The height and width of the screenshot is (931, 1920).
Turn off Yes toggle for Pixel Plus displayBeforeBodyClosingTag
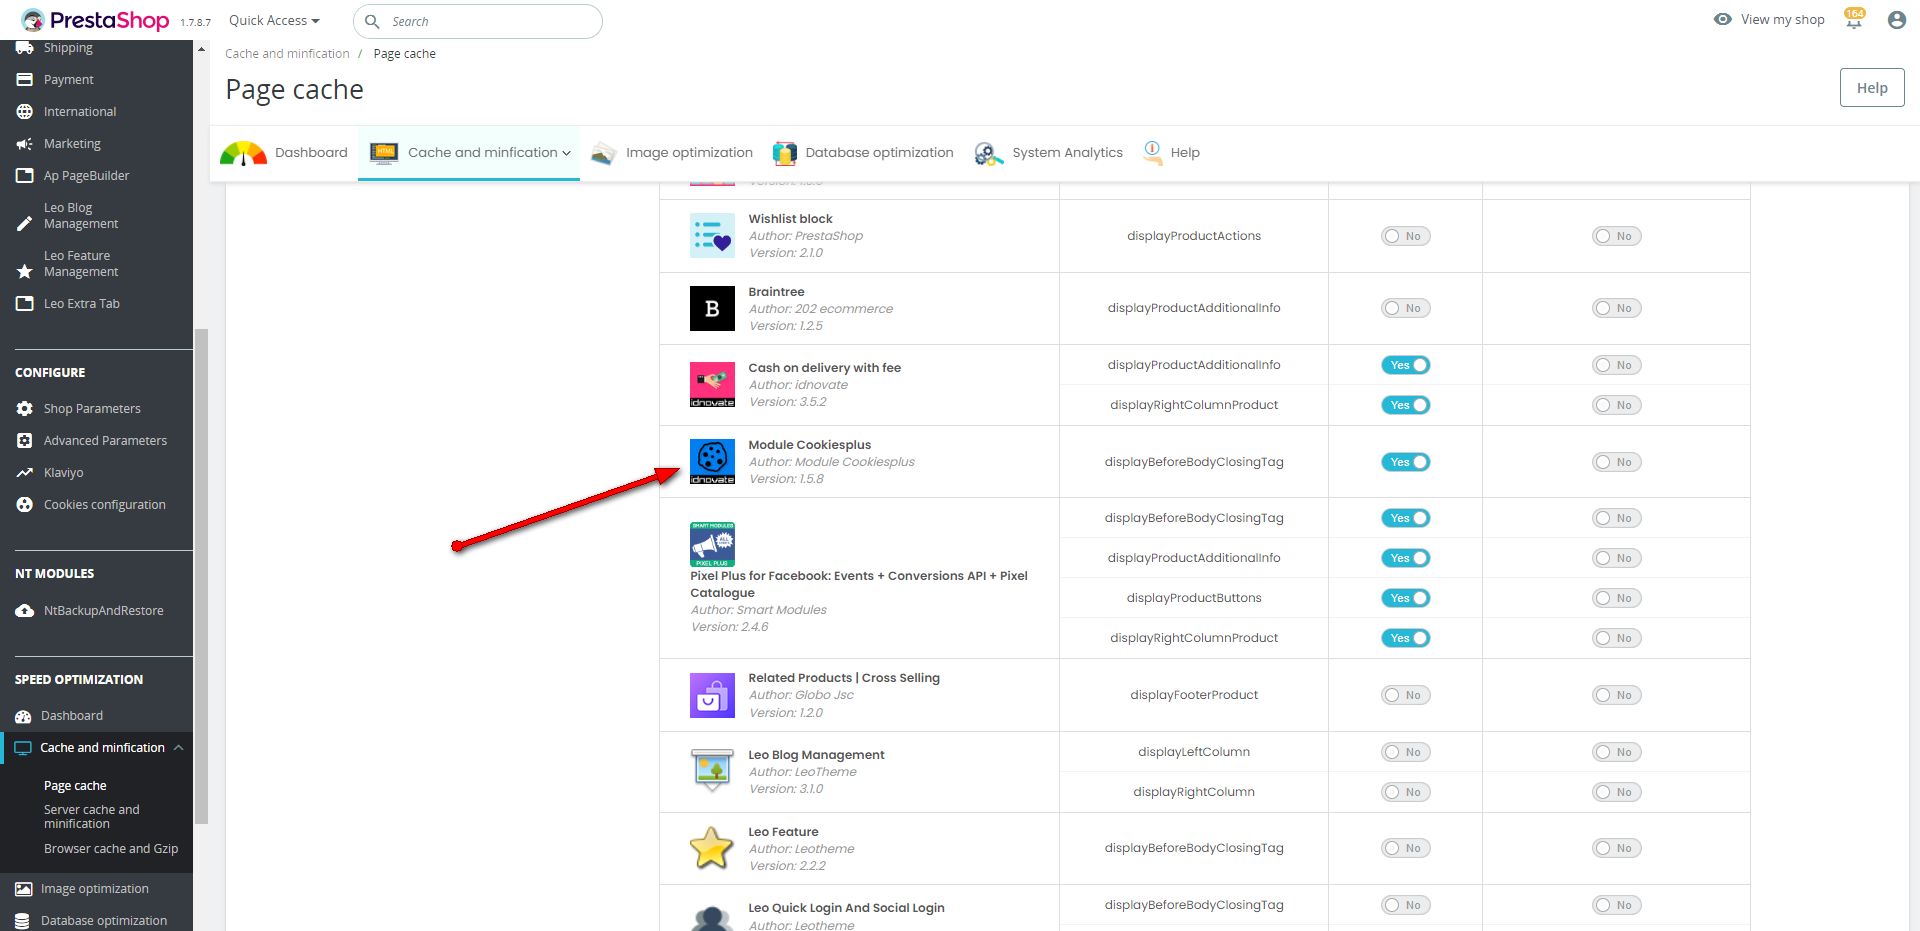(1405, 518)
